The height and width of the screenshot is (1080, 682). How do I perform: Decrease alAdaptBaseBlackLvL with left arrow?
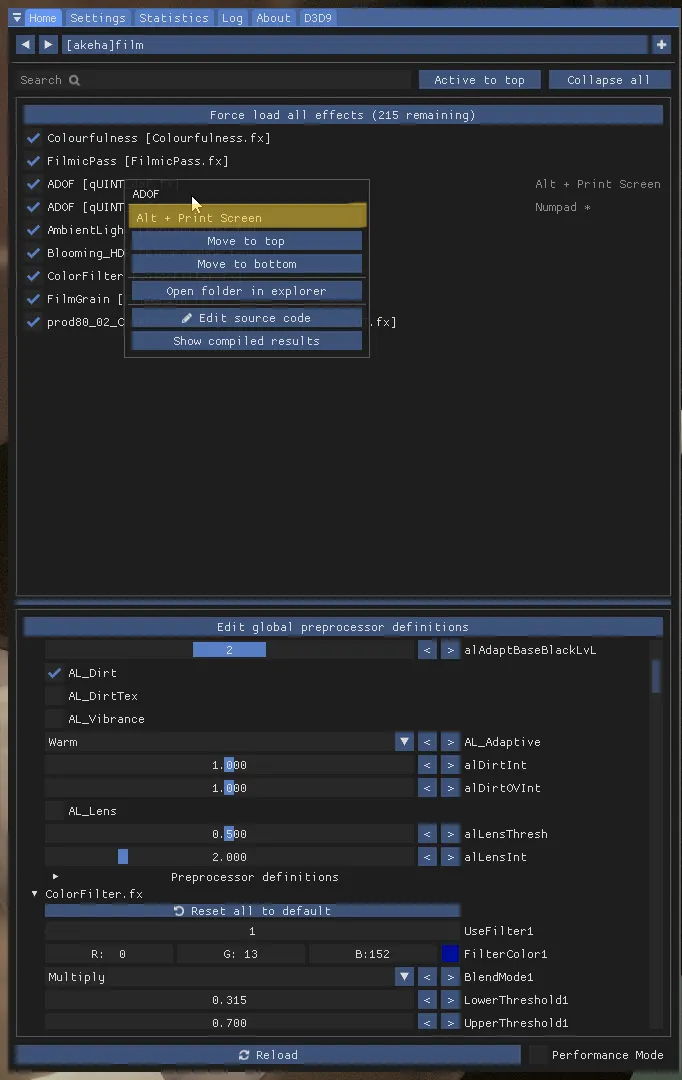pyautogui.click(x=427, y=650)
